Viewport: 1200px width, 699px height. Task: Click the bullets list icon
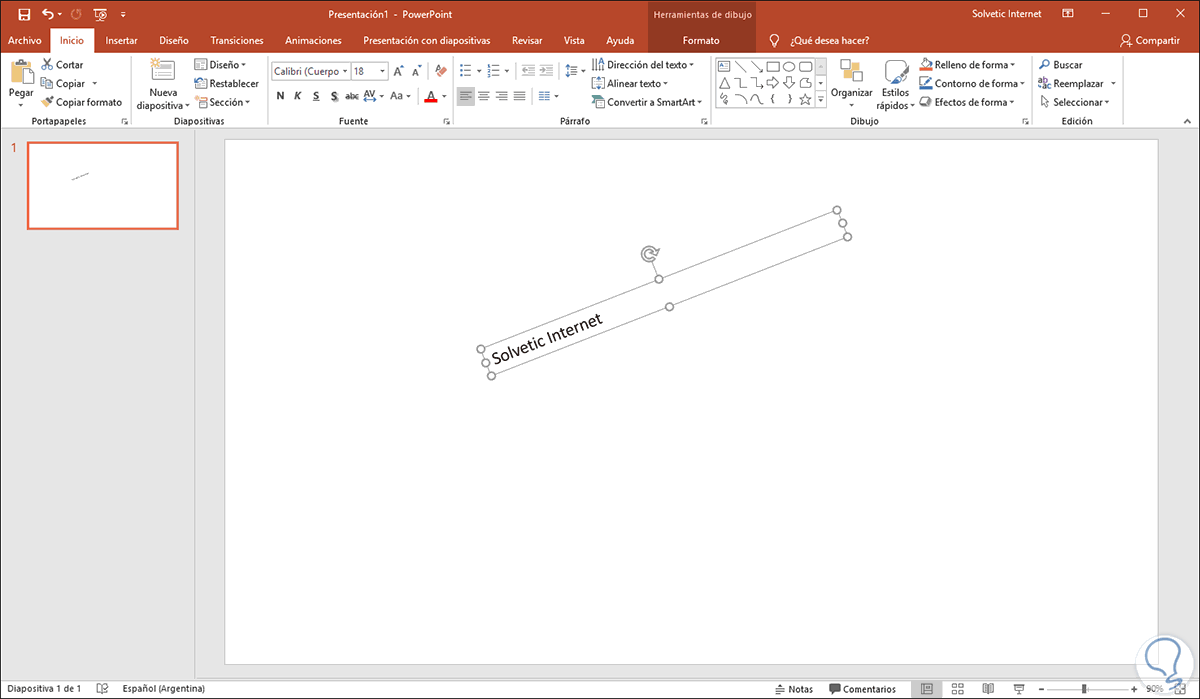click(x=466, y=71)
